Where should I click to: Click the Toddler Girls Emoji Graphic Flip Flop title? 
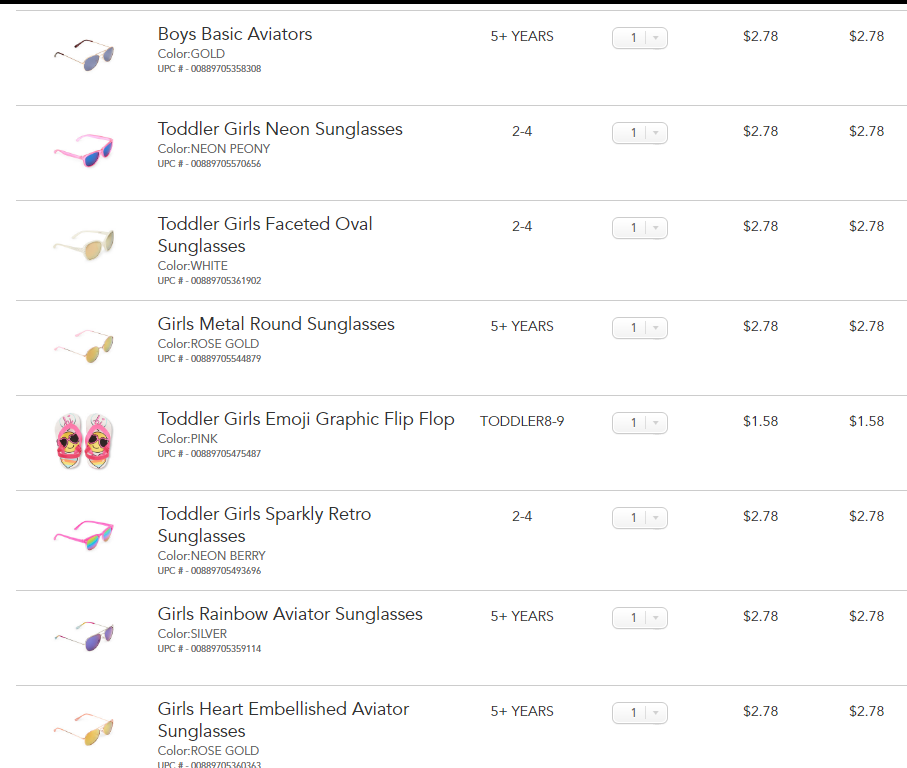pyautogui.click(x=306, y=419)
